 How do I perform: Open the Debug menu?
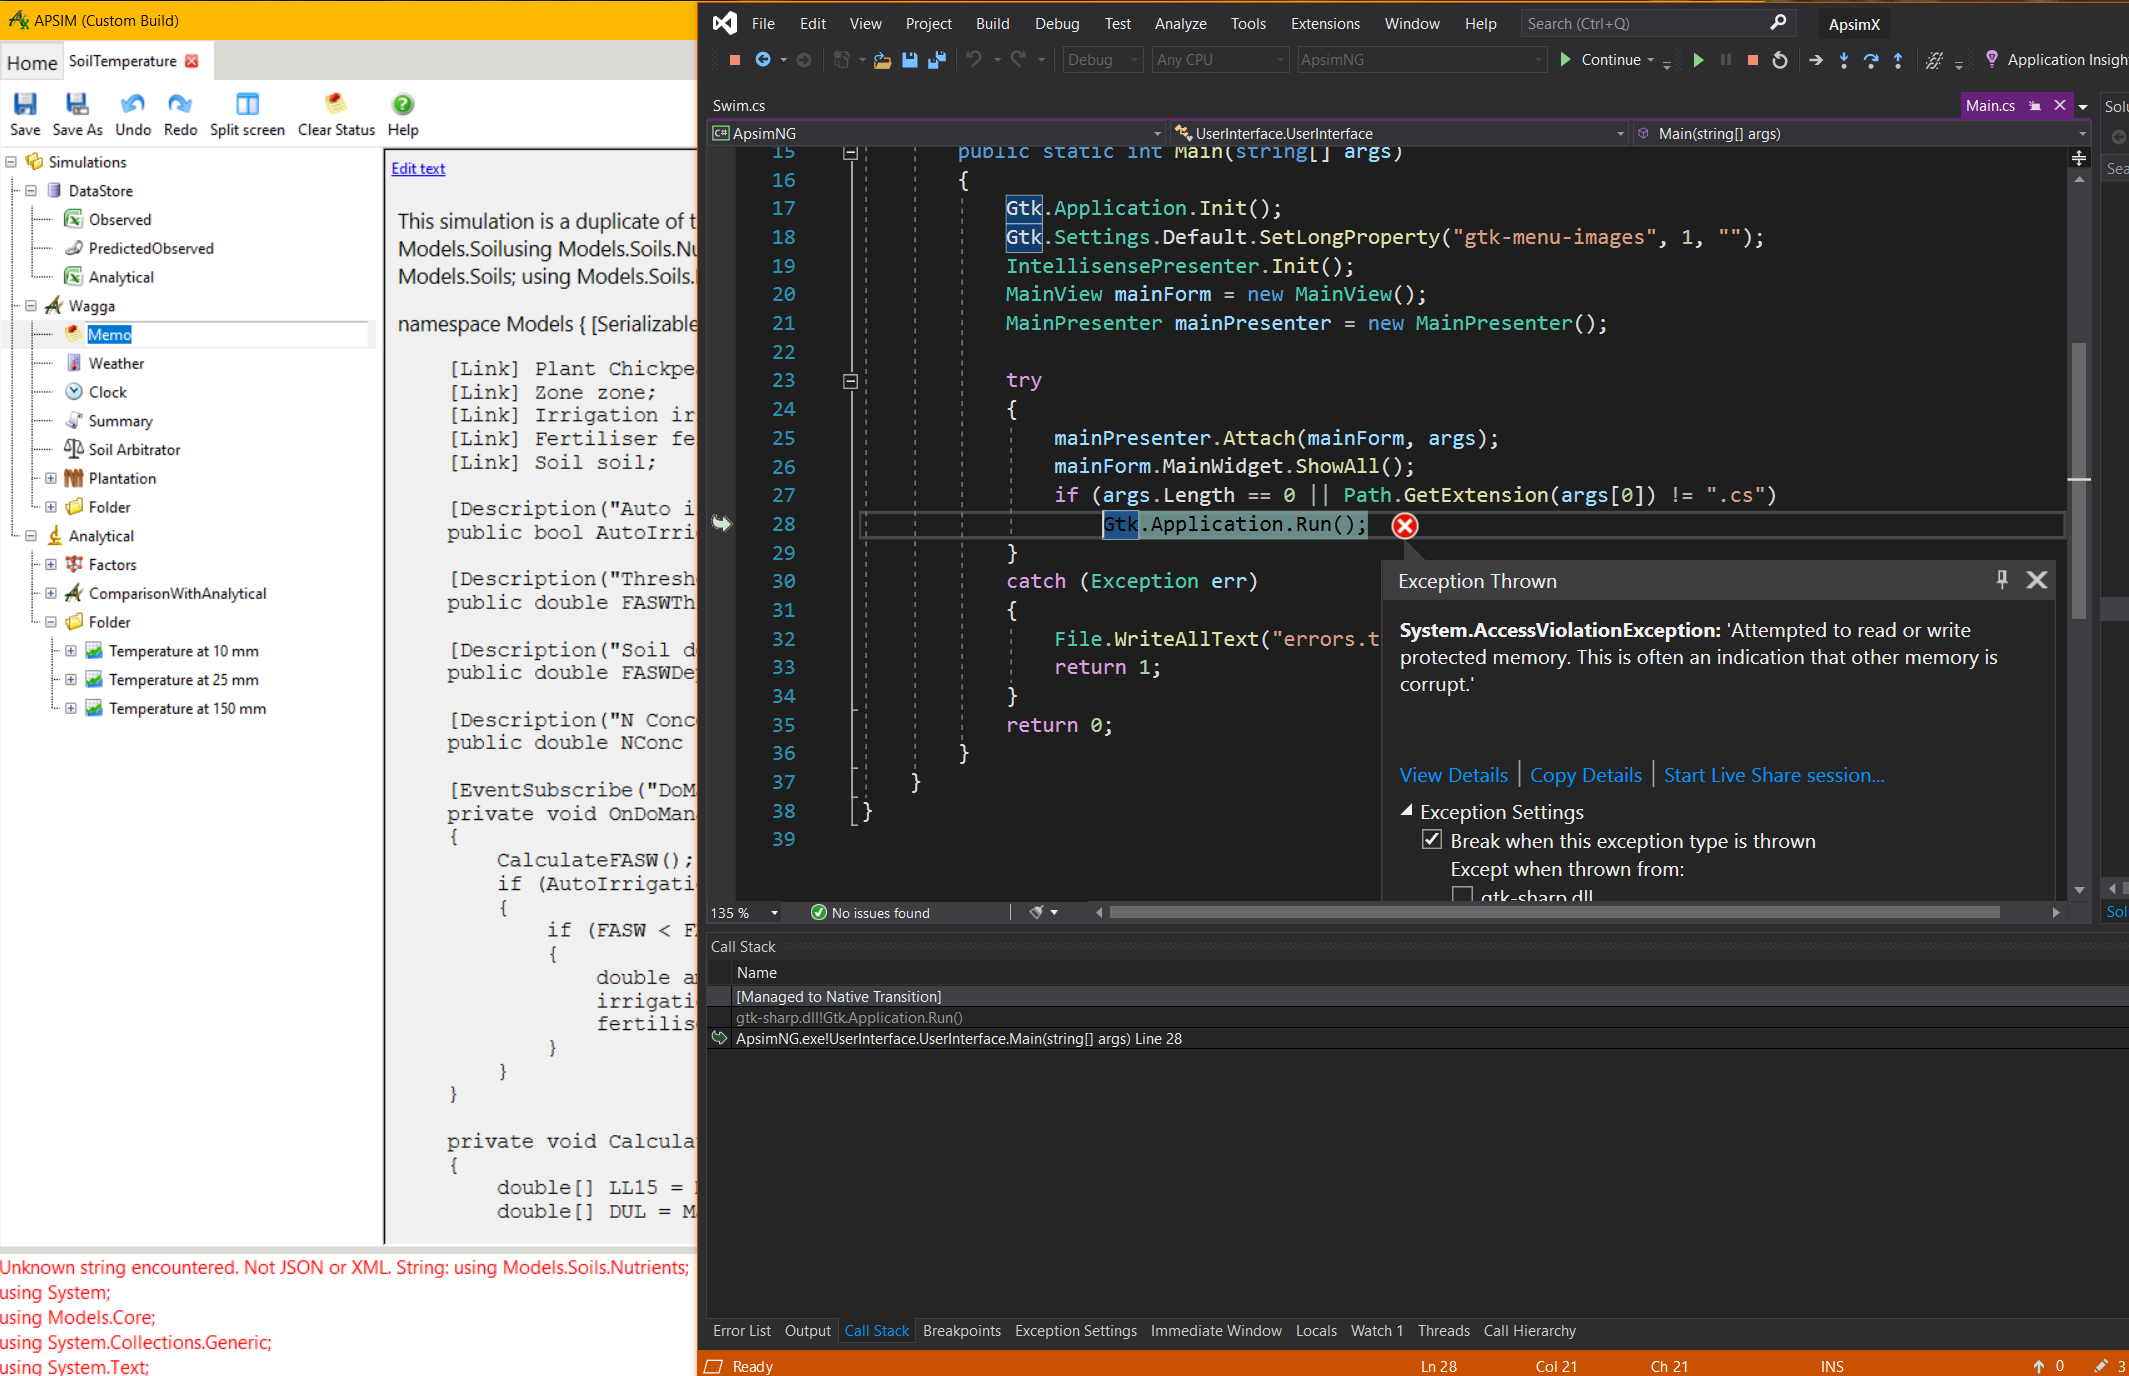point(1056,23)
